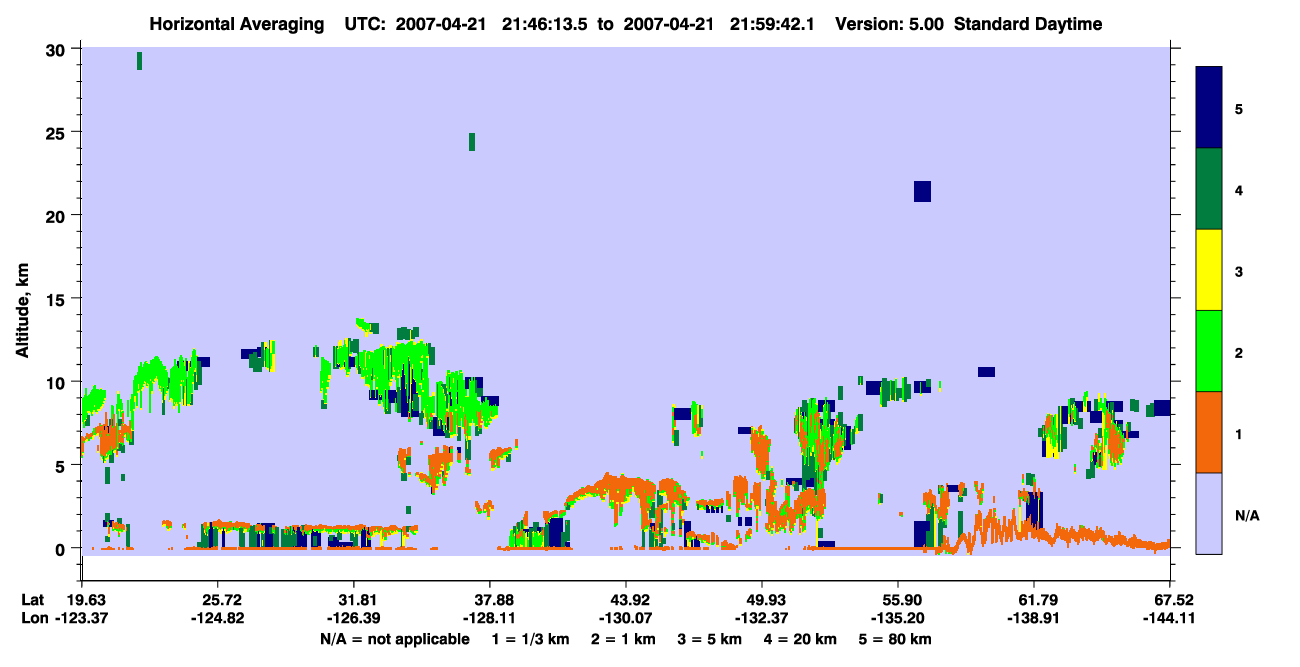Click the "5 = 80 km" legend entry
The height and width of the screenshot is (667, 1300).
tap(896, 639)
